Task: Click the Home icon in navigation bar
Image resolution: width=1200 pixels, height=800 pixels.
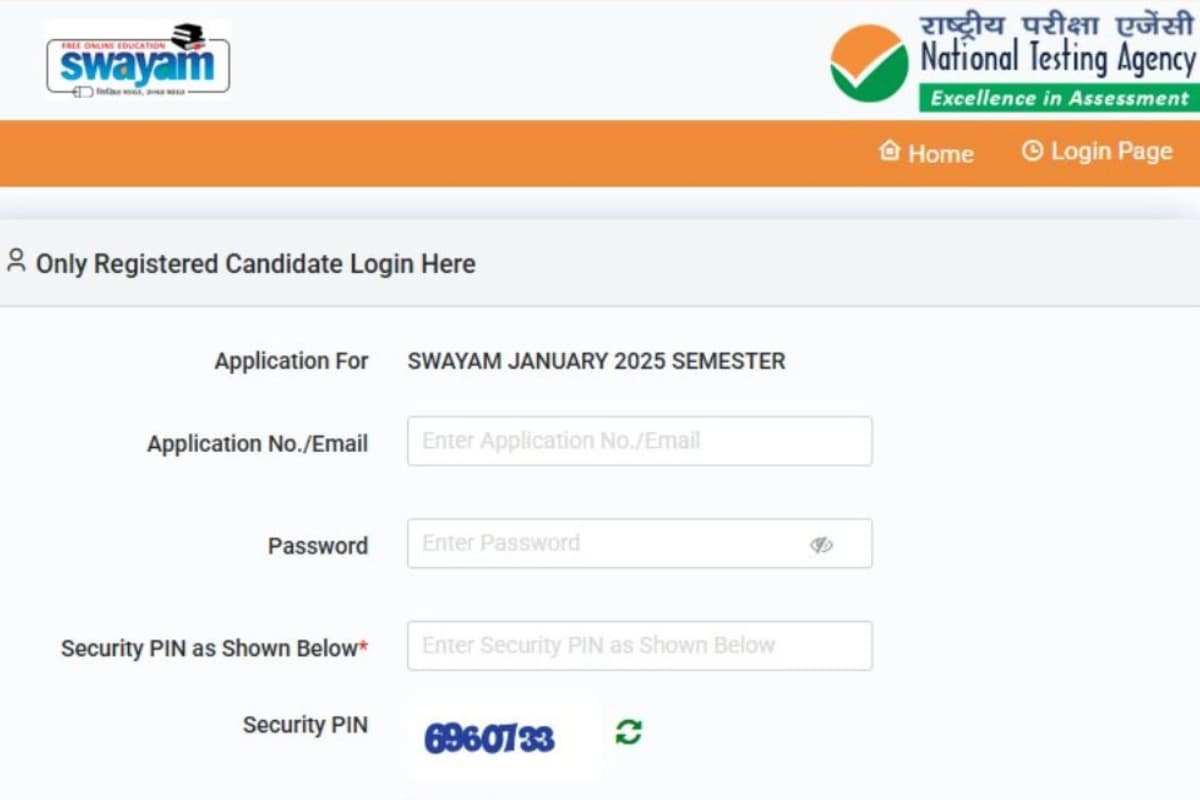Action: click(x=890, y=151)
